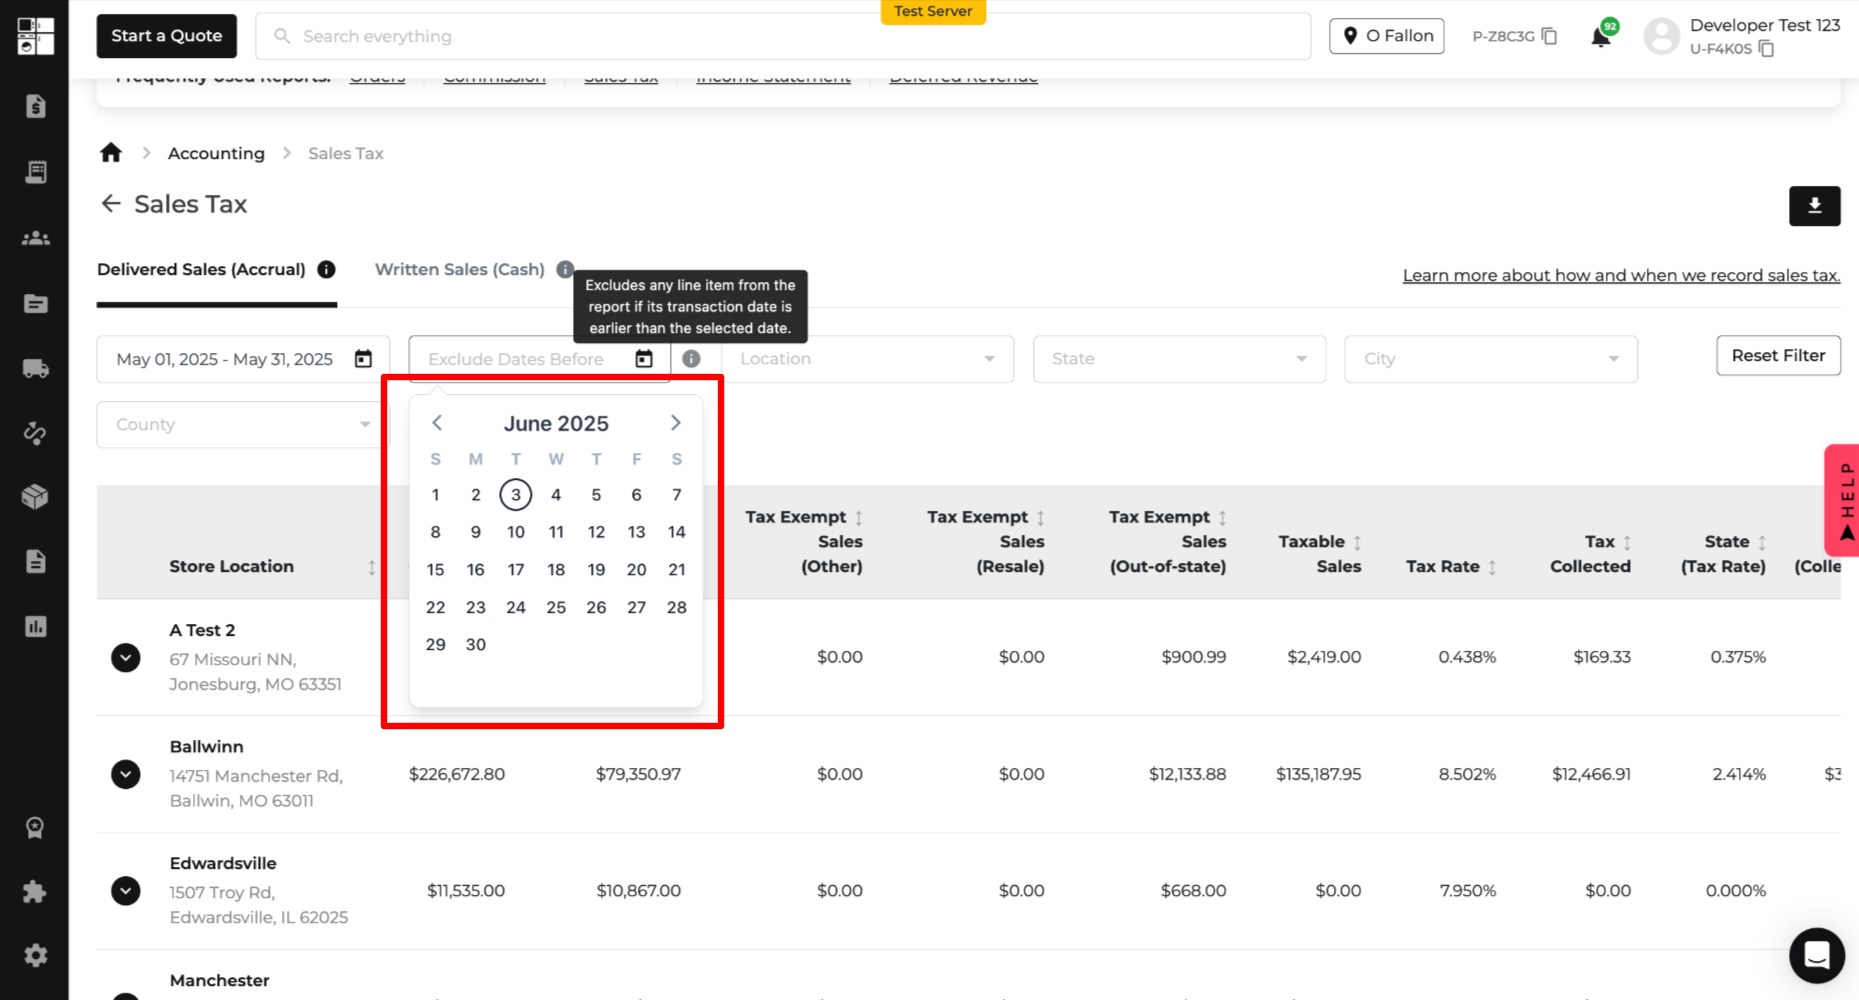
Task: Open the County dropdown
Action: click(242, 425)
